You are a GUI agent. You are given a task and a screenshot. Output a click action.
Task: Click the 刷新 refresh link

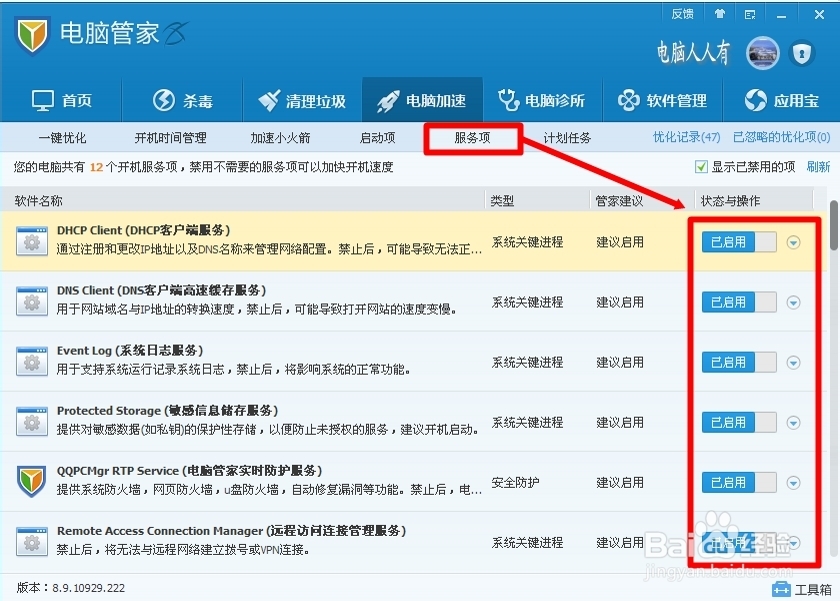tap(818, 167)
